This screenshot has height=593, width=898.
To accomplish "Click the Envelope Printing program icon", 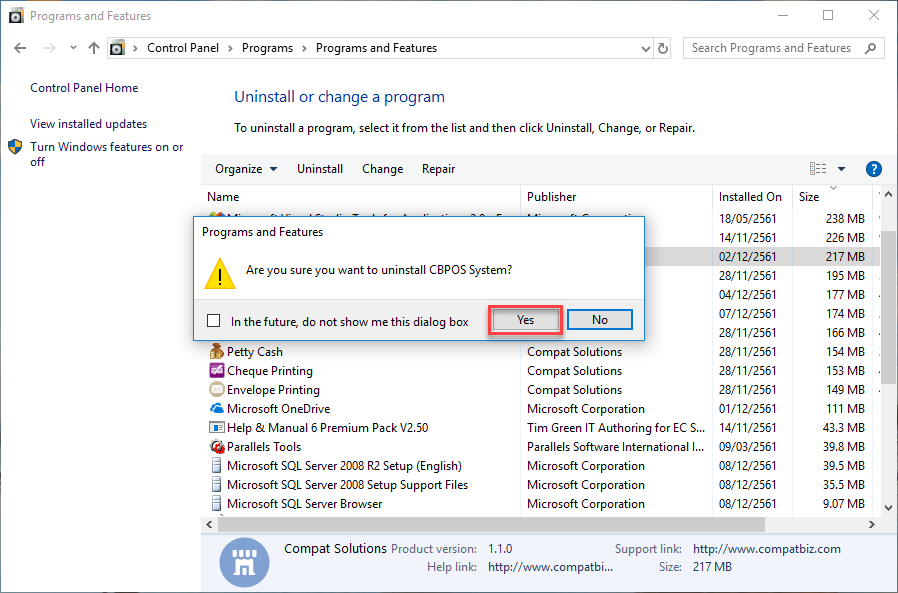I will (x=216, y=390).
